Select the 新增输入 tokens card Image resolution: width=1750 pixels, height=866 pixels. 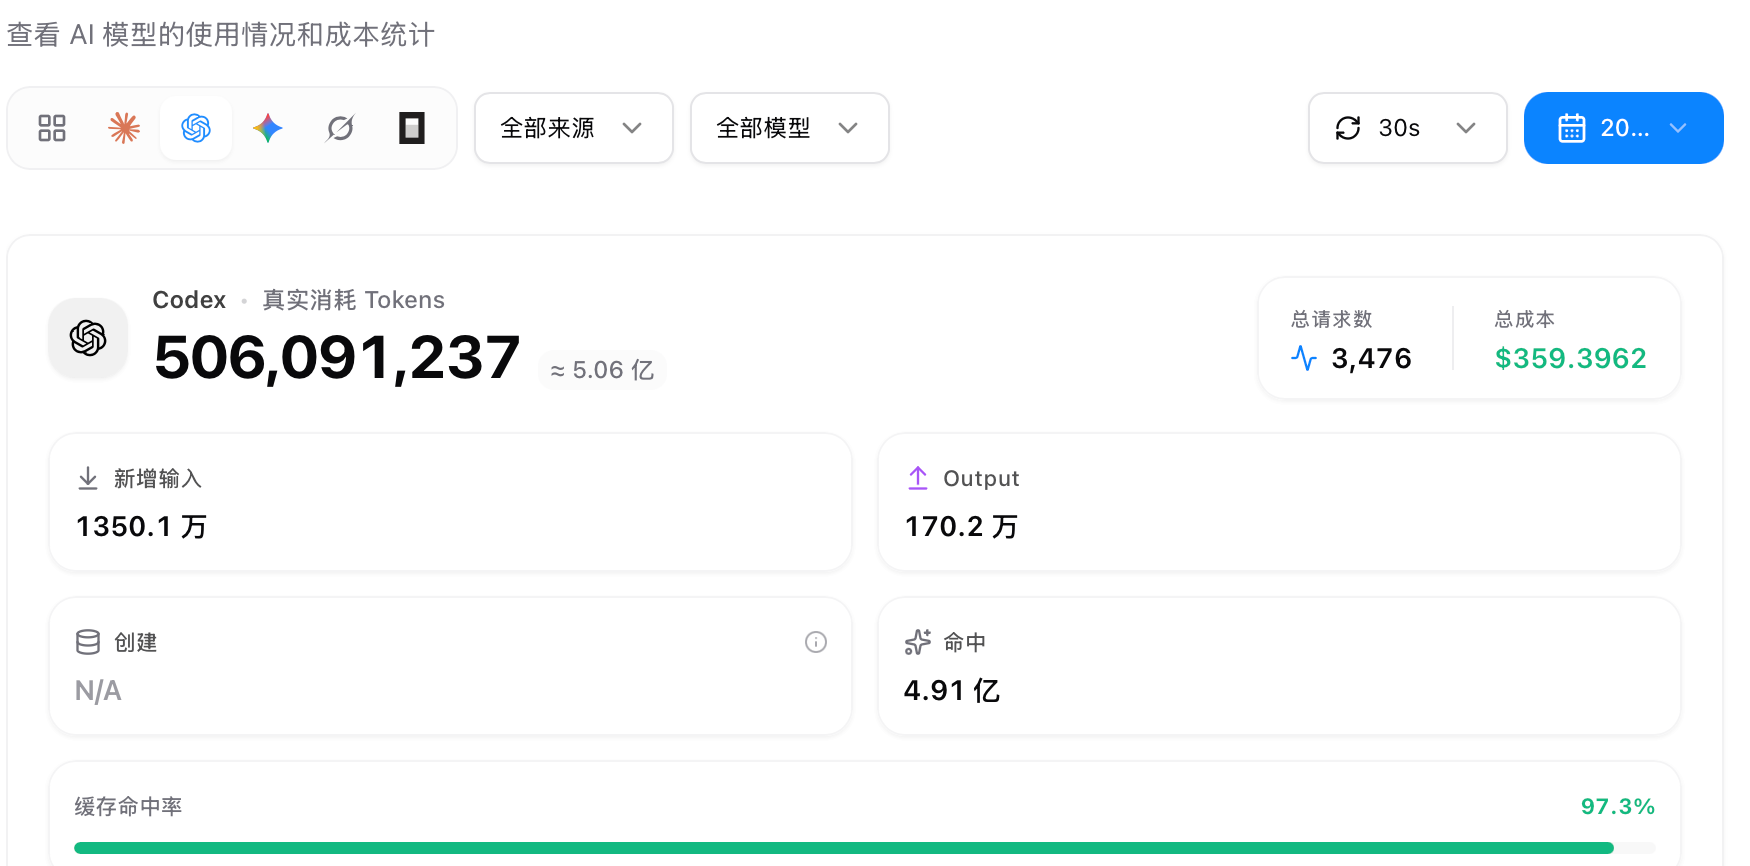pos(451,502)
